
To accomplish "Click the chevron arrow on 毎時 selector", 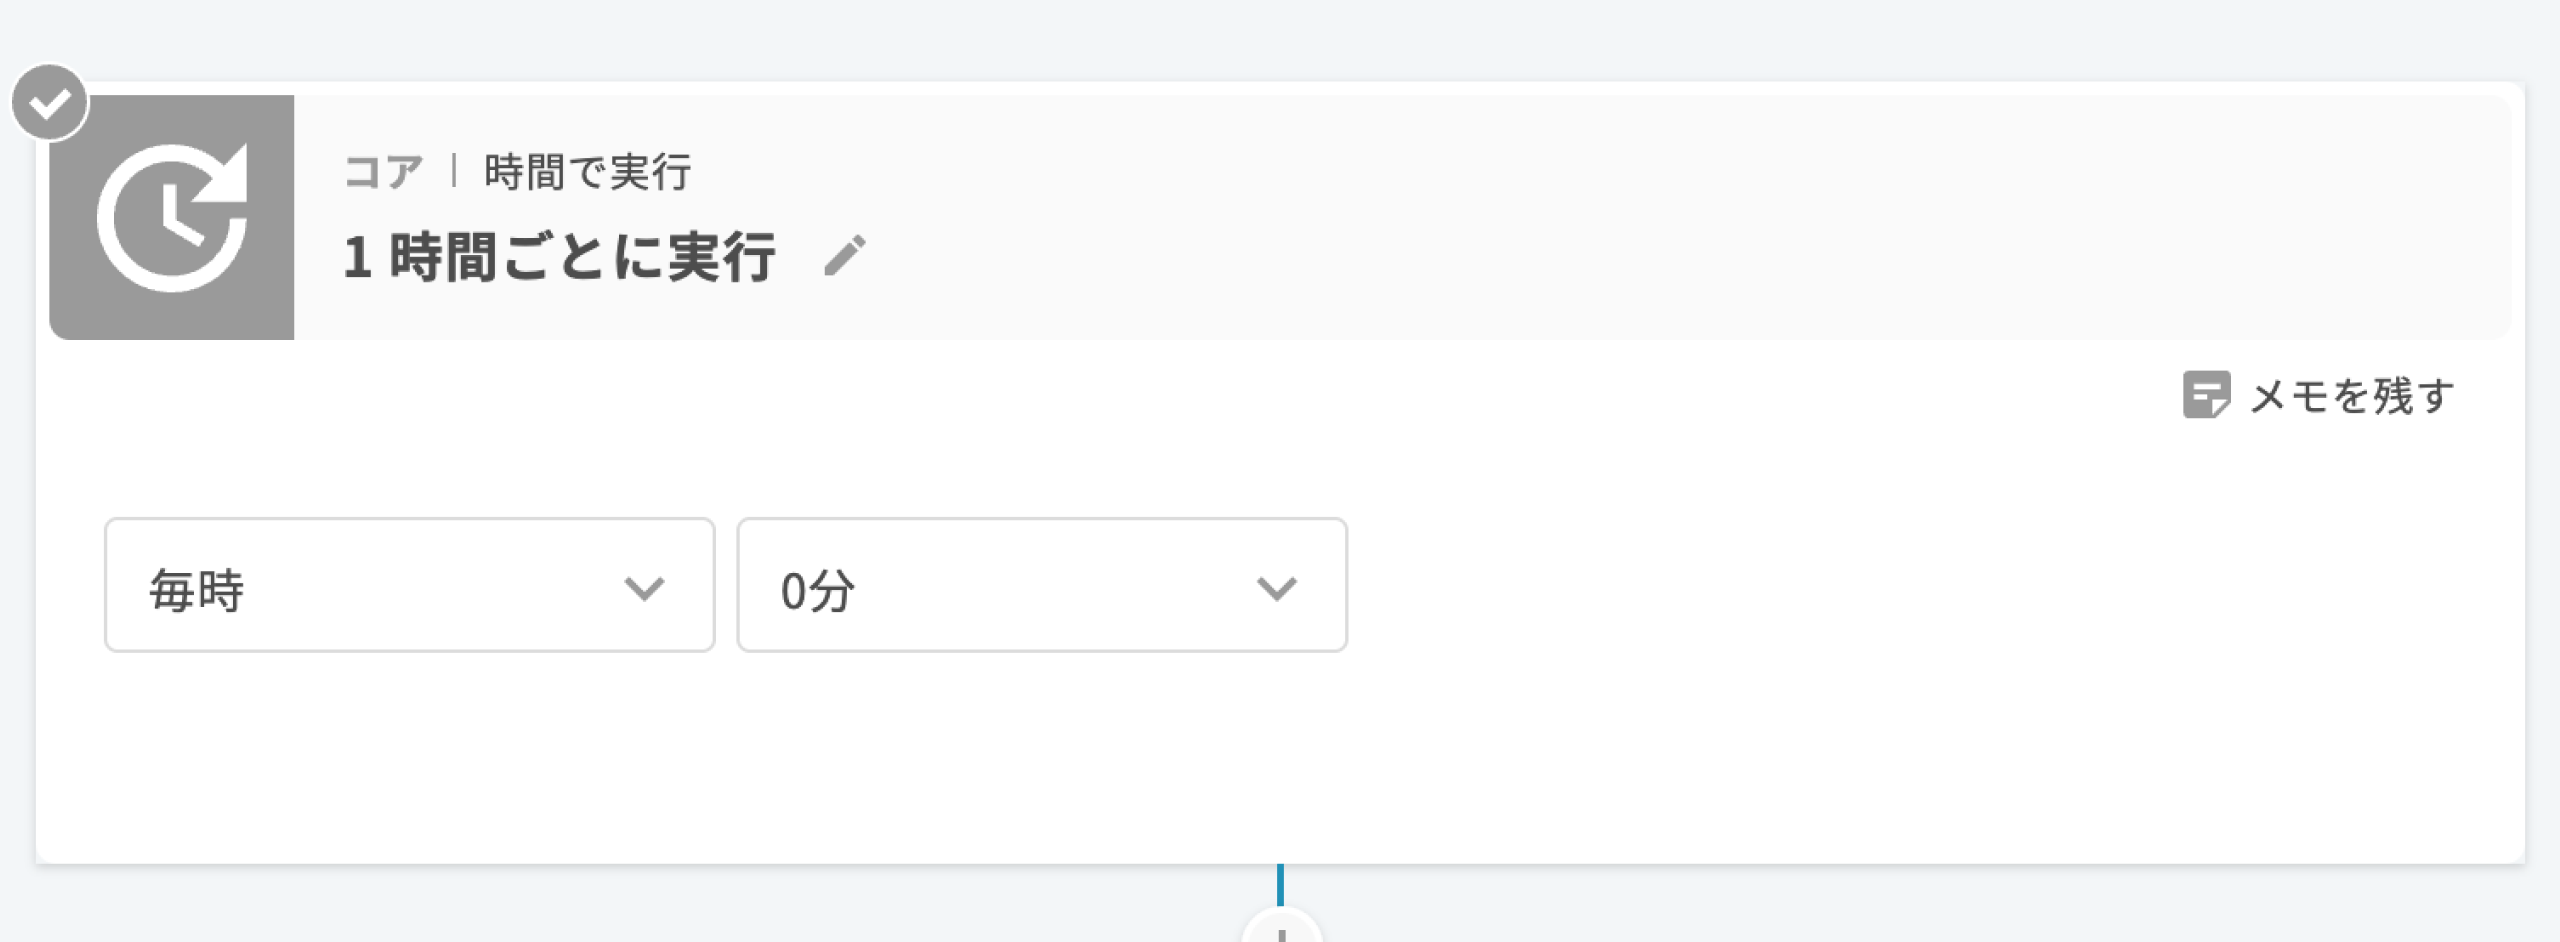I will 644,588.
